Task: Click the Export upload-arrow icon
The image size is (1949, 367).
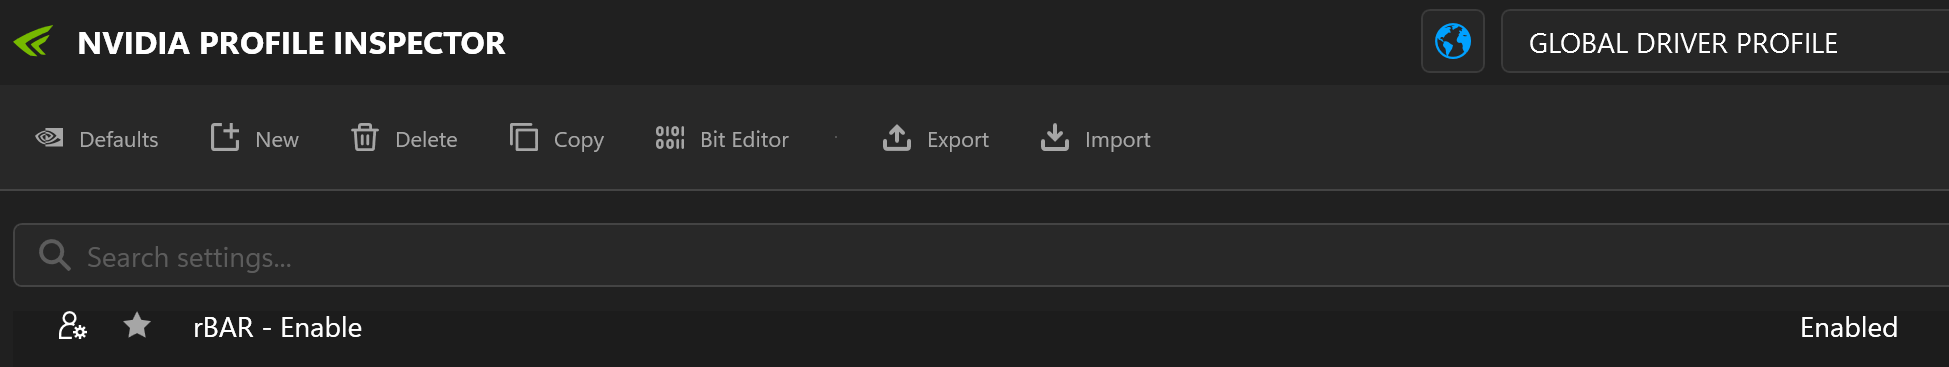Action: (897, 138)
